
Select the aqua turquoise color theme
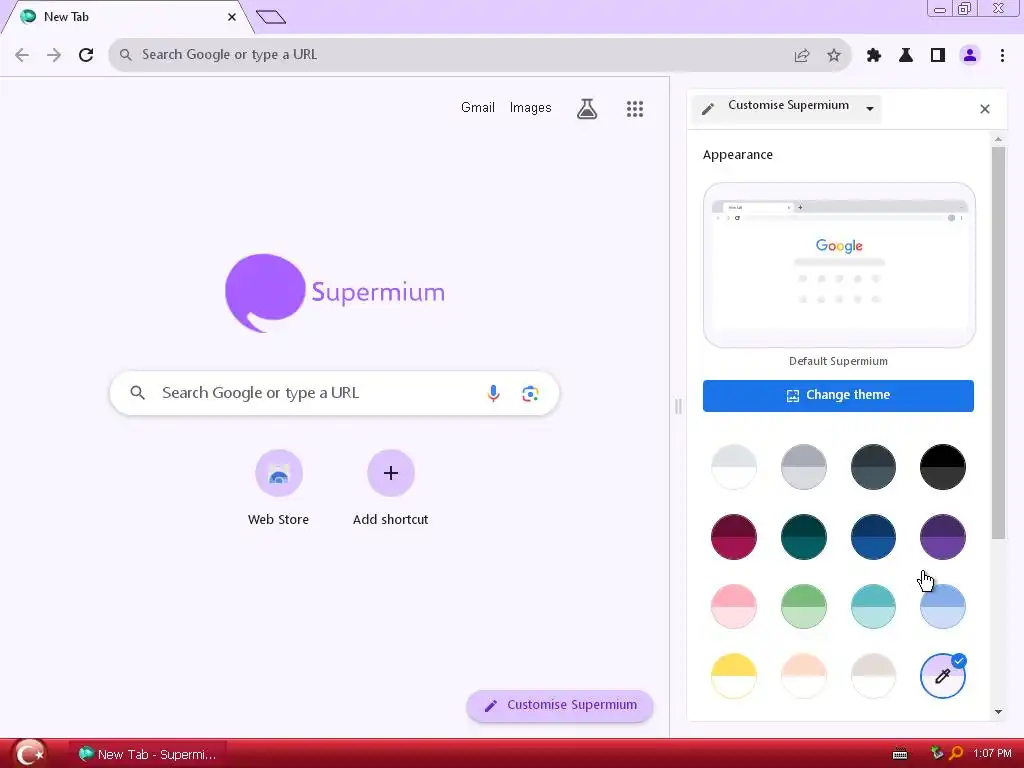pyautogui.click(x=873, y=606)
